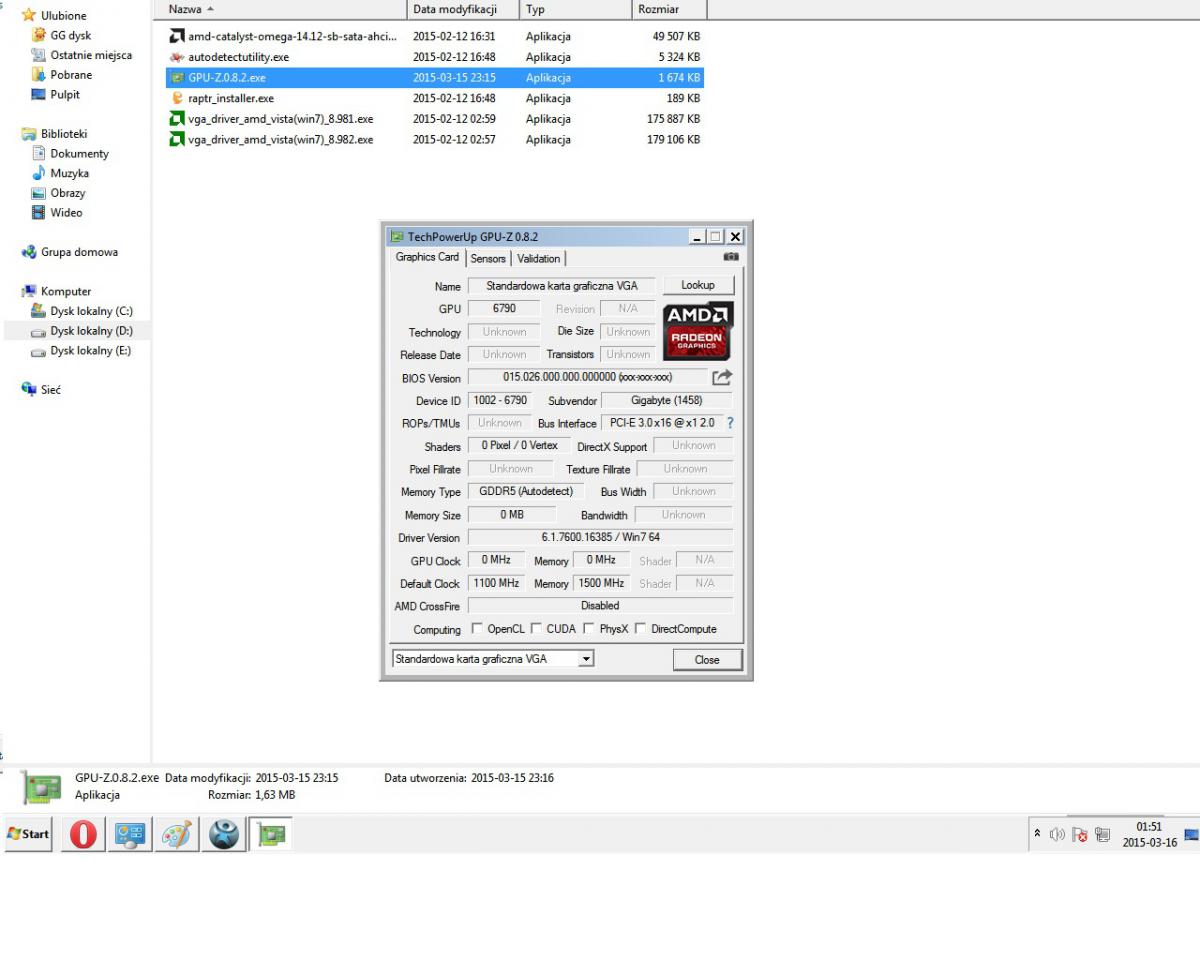Image resolution: width=1200 pixels, height=960 pixels.
Task: Enable the CUDA checkbox
Action: coord(536,629)
